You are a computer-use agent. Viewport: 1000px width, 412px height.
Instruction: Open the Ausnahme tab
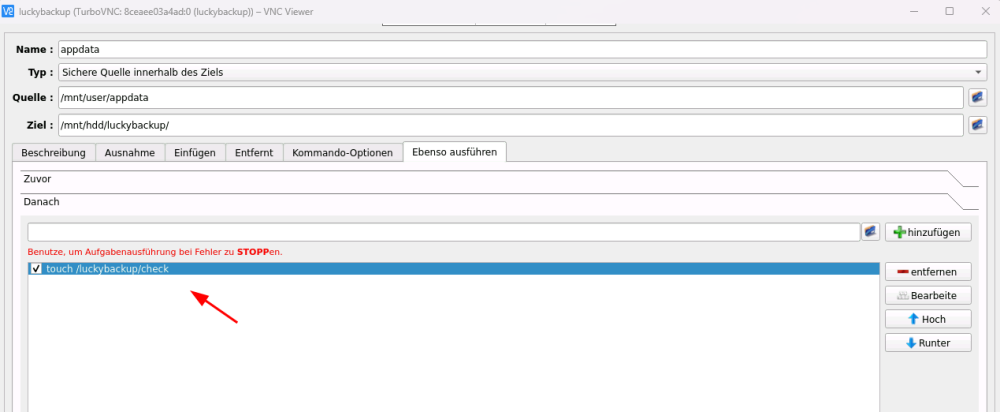point(130,153)
